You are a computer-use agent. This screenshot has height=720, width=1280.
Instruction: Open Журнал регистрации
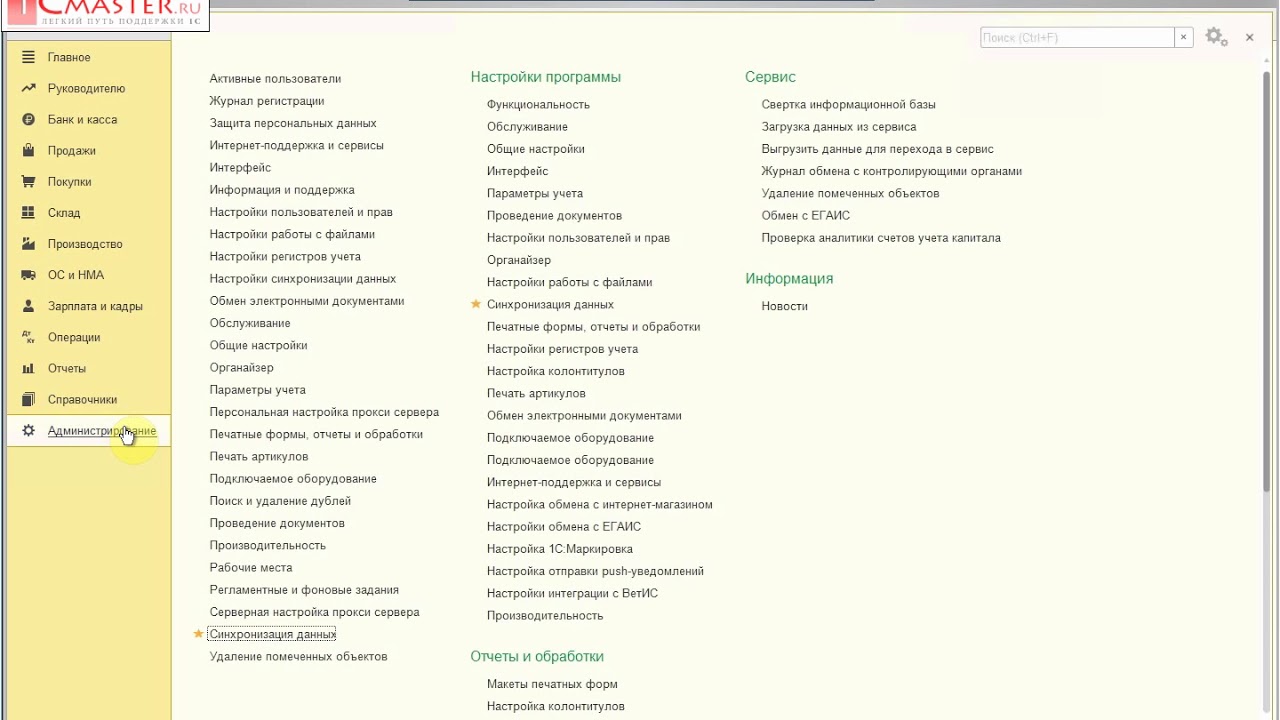click(266, 100)
